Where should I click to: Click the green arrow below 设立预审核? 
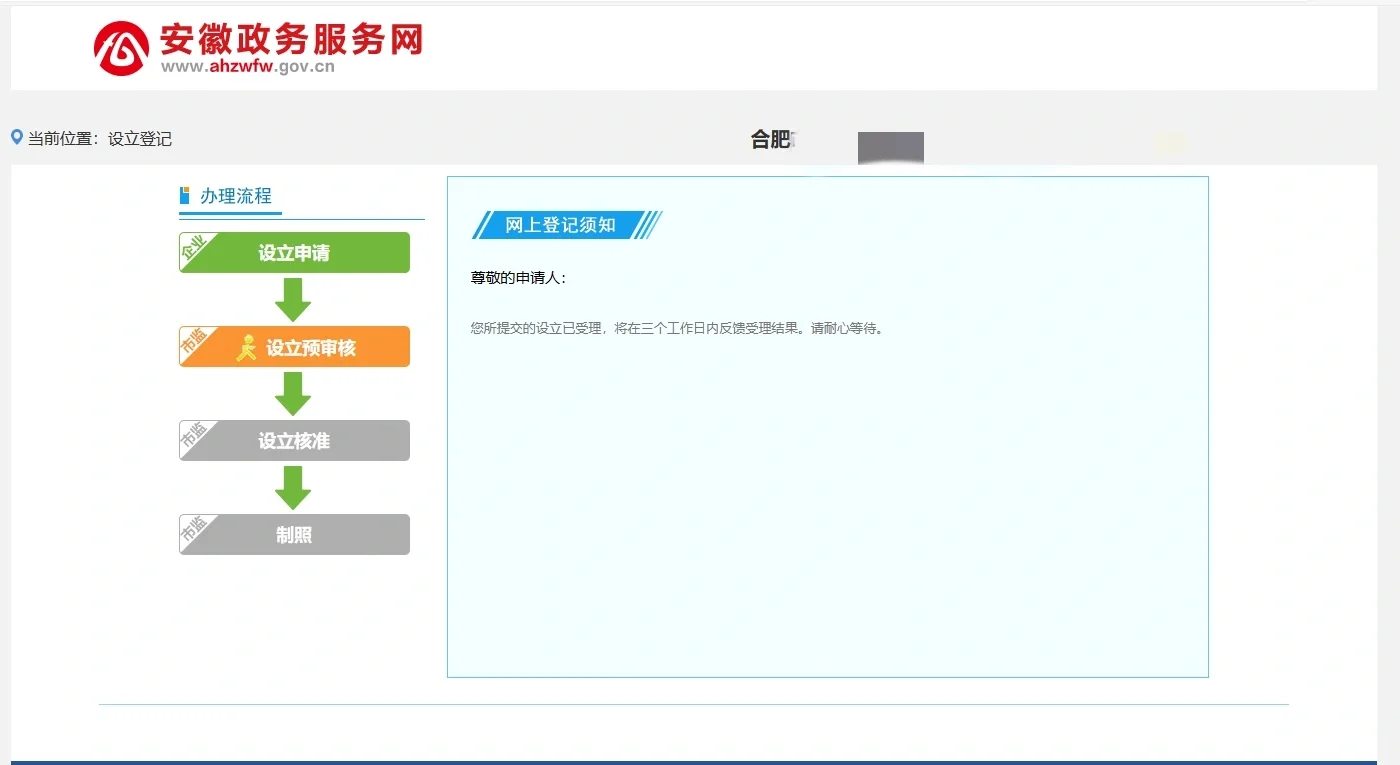(x=293, y=393)
